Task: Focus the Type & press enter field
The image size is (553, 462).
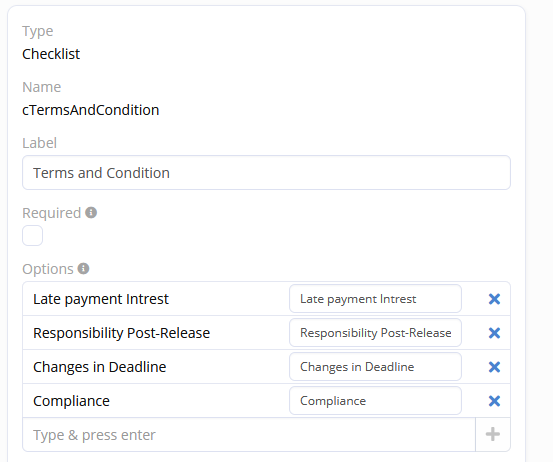Action: coord(249,434)
